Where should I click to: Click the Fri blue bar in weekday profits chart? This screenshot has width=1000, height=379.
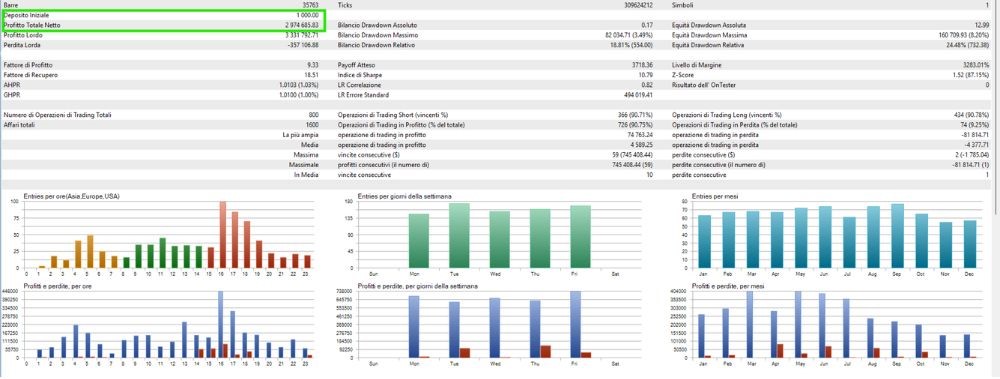(575, 324)
